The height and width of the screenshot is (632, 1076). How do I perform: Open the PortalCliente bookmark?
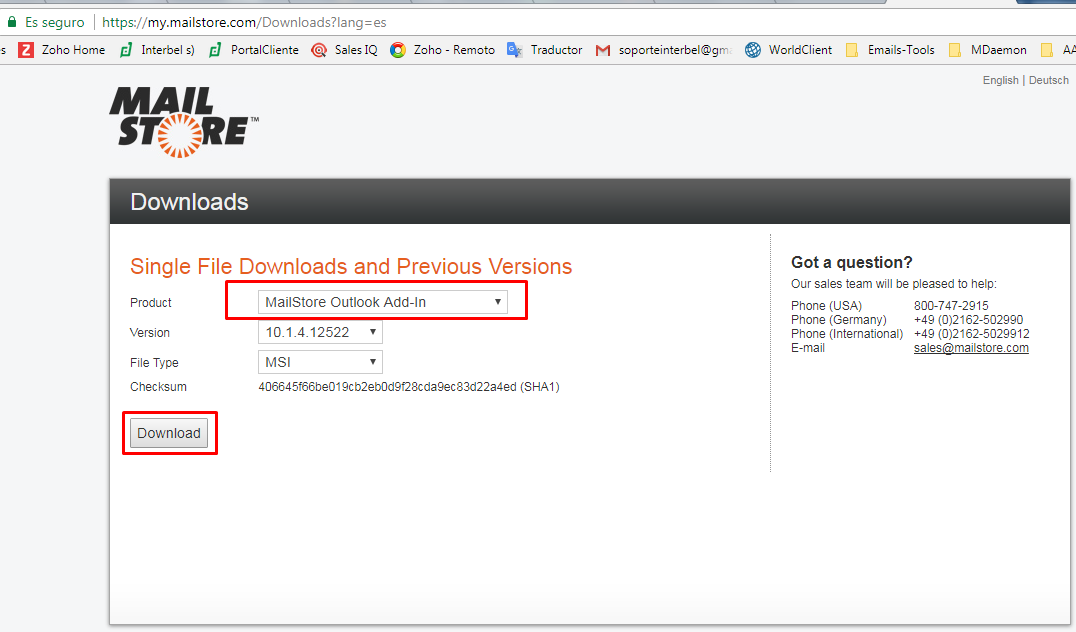tap(254, 50)
